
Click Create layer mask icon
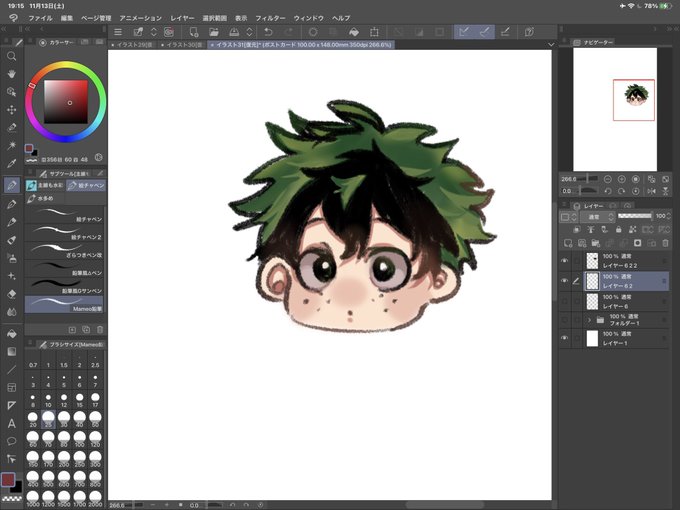pos(638,243)
